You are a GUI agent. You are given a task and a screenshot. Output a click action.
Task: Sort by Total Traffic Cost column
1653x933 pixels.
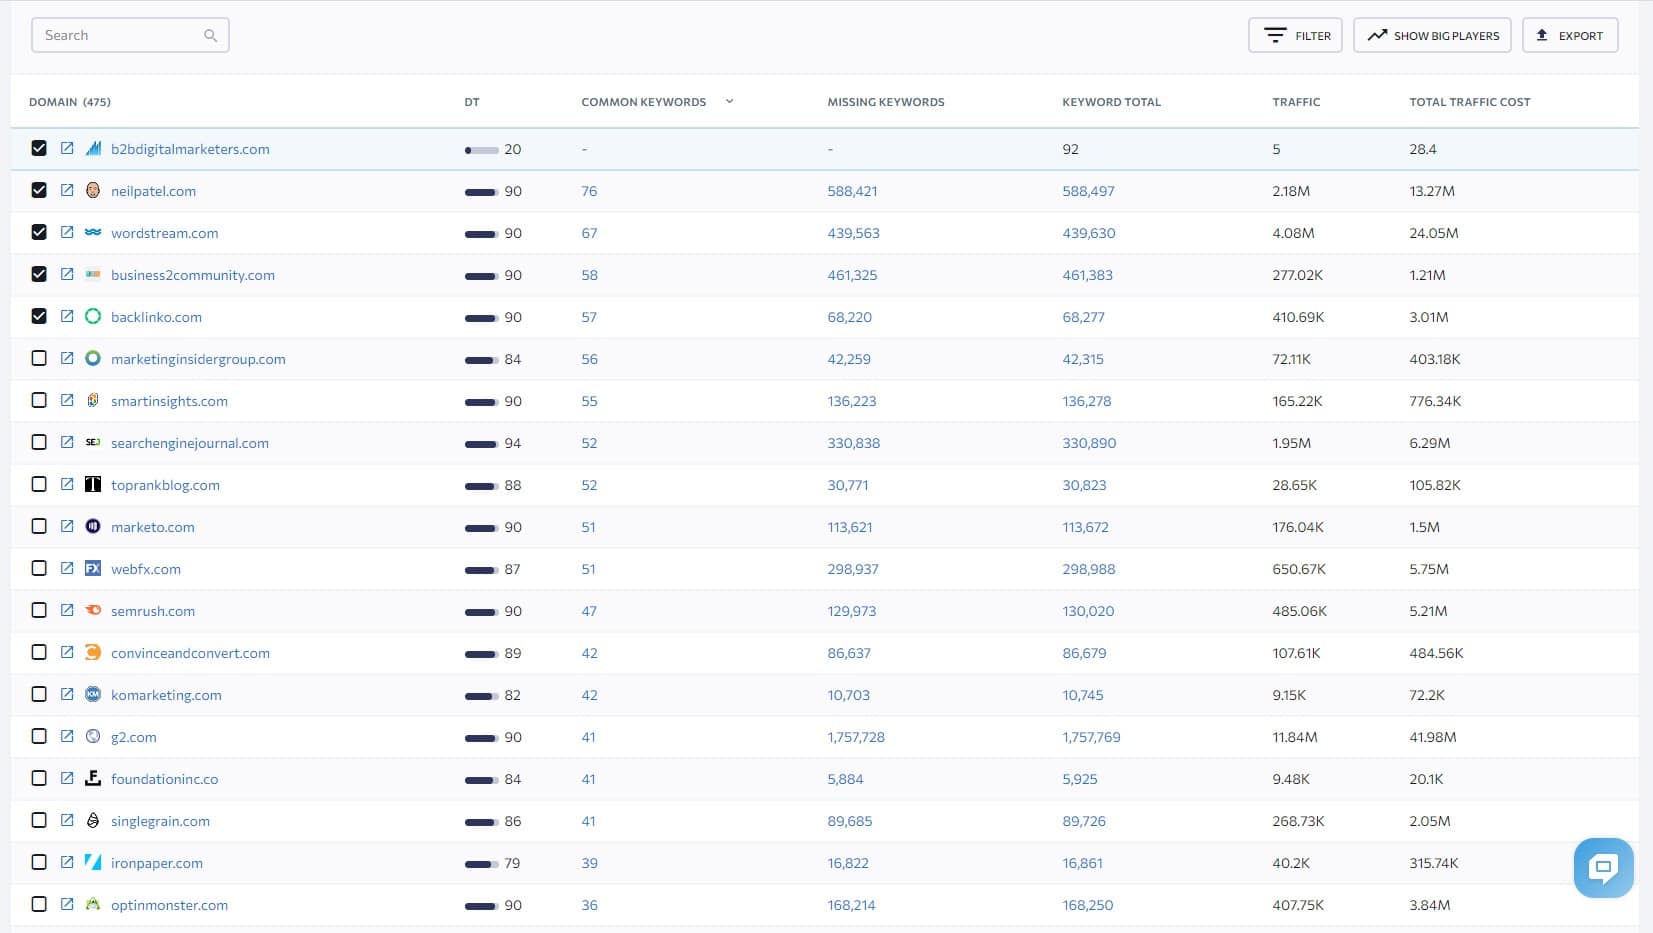click(1469, 102)
